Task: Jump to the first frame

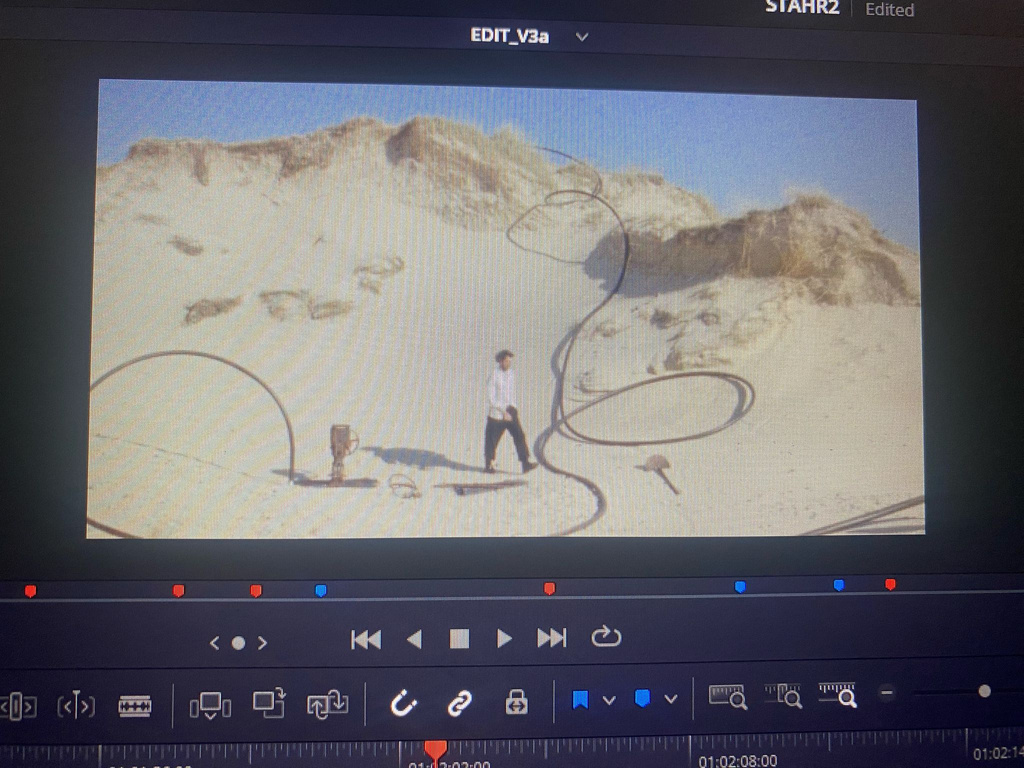Action: click(366, 639)
